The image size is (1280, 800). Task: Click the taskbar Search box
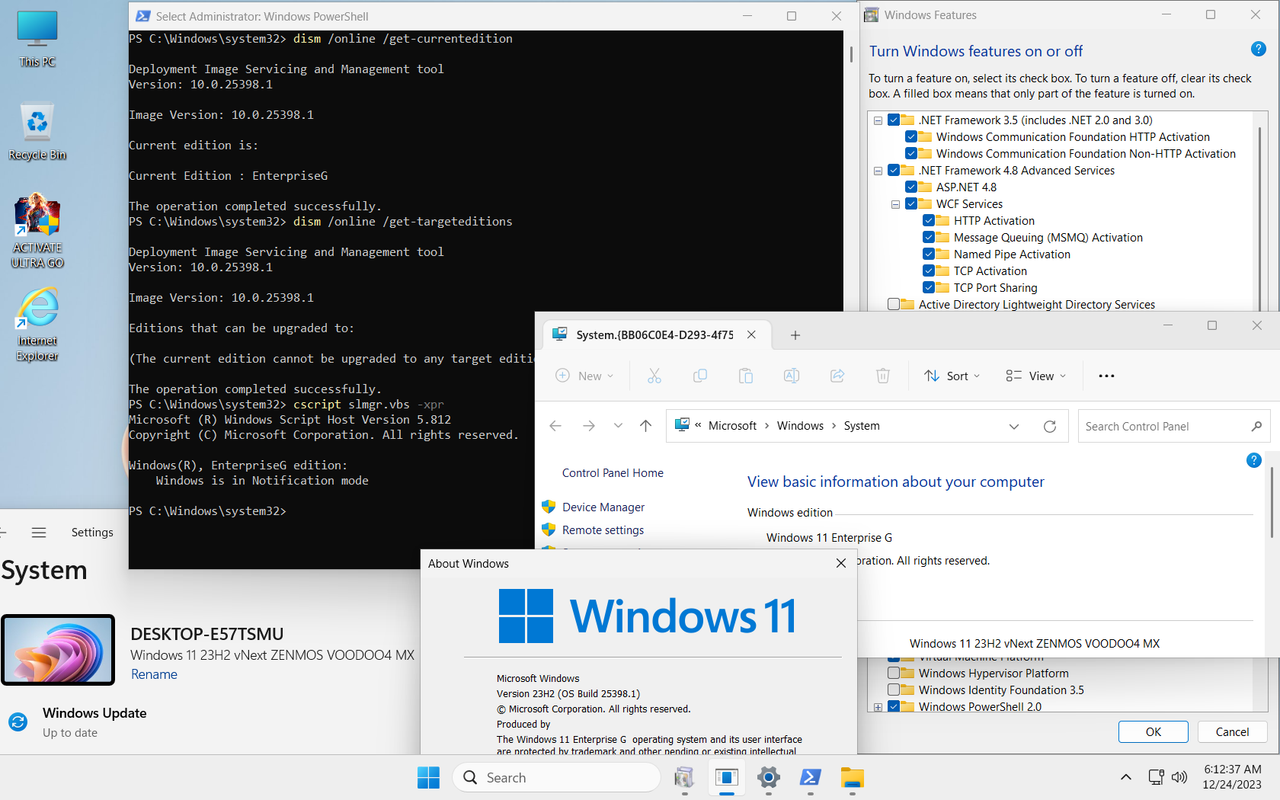pos(556,777)
